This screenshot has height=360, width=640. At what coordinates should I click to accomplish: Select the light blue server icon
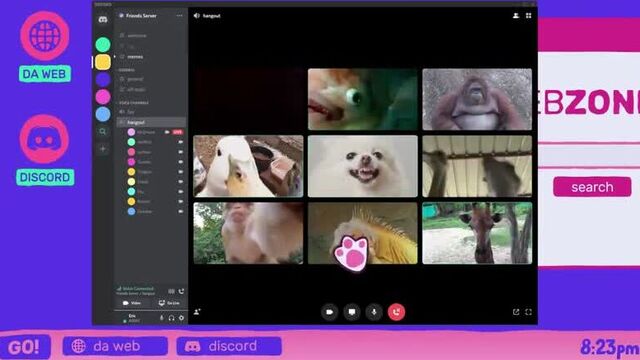[x=103, y=114]
